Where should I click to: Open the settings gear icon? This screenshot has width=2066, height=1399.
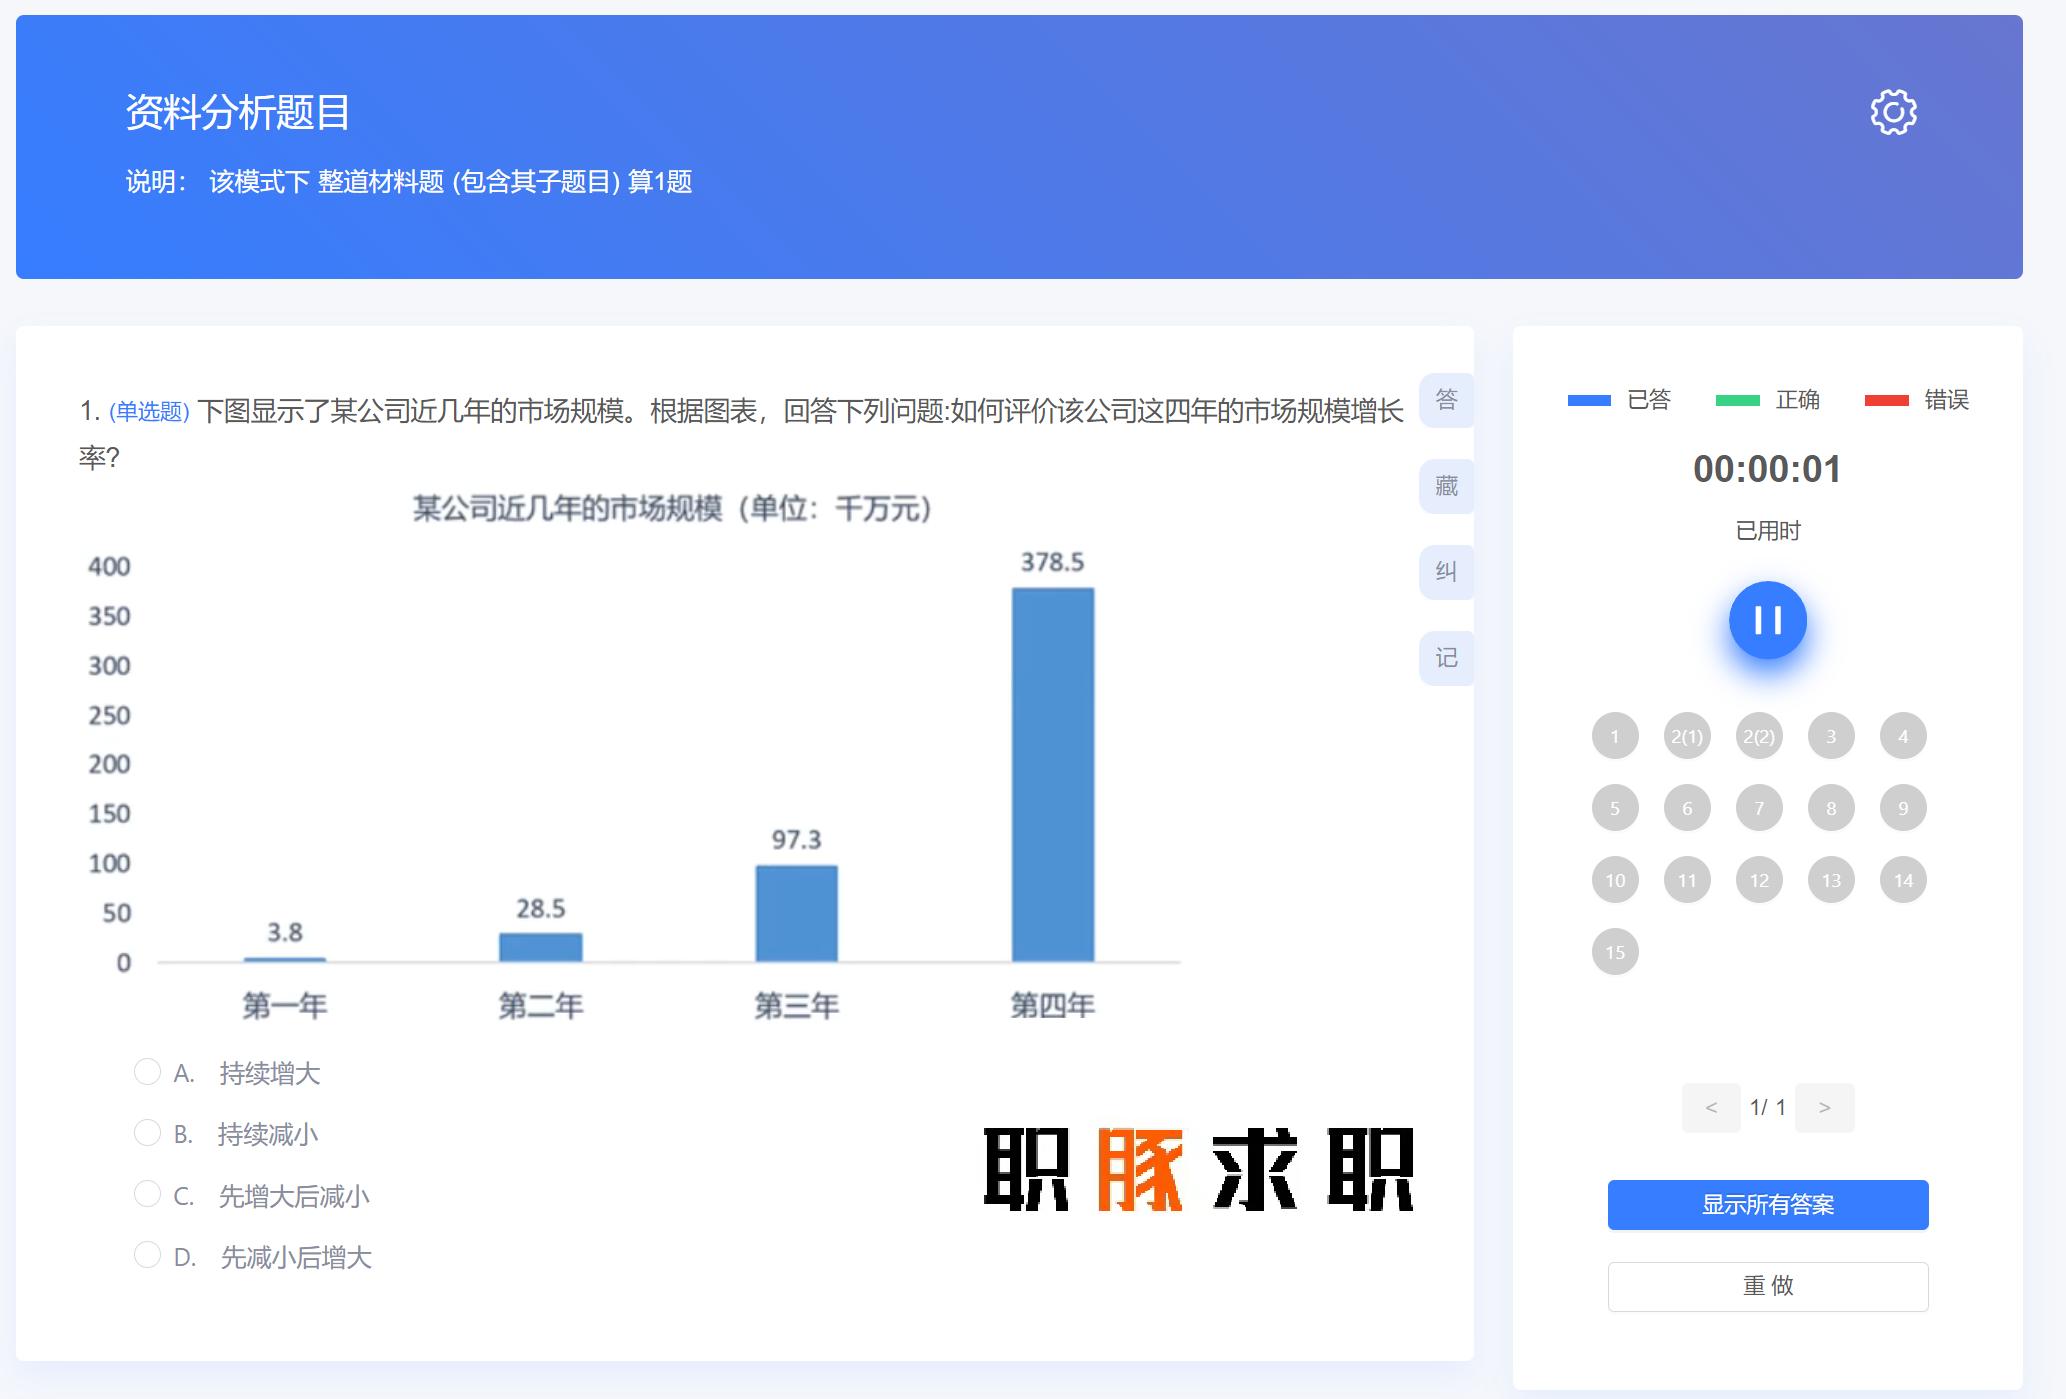click(1893, 112)
